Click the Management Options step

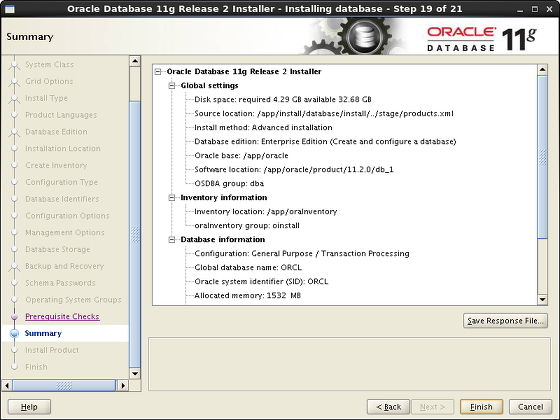65,232
